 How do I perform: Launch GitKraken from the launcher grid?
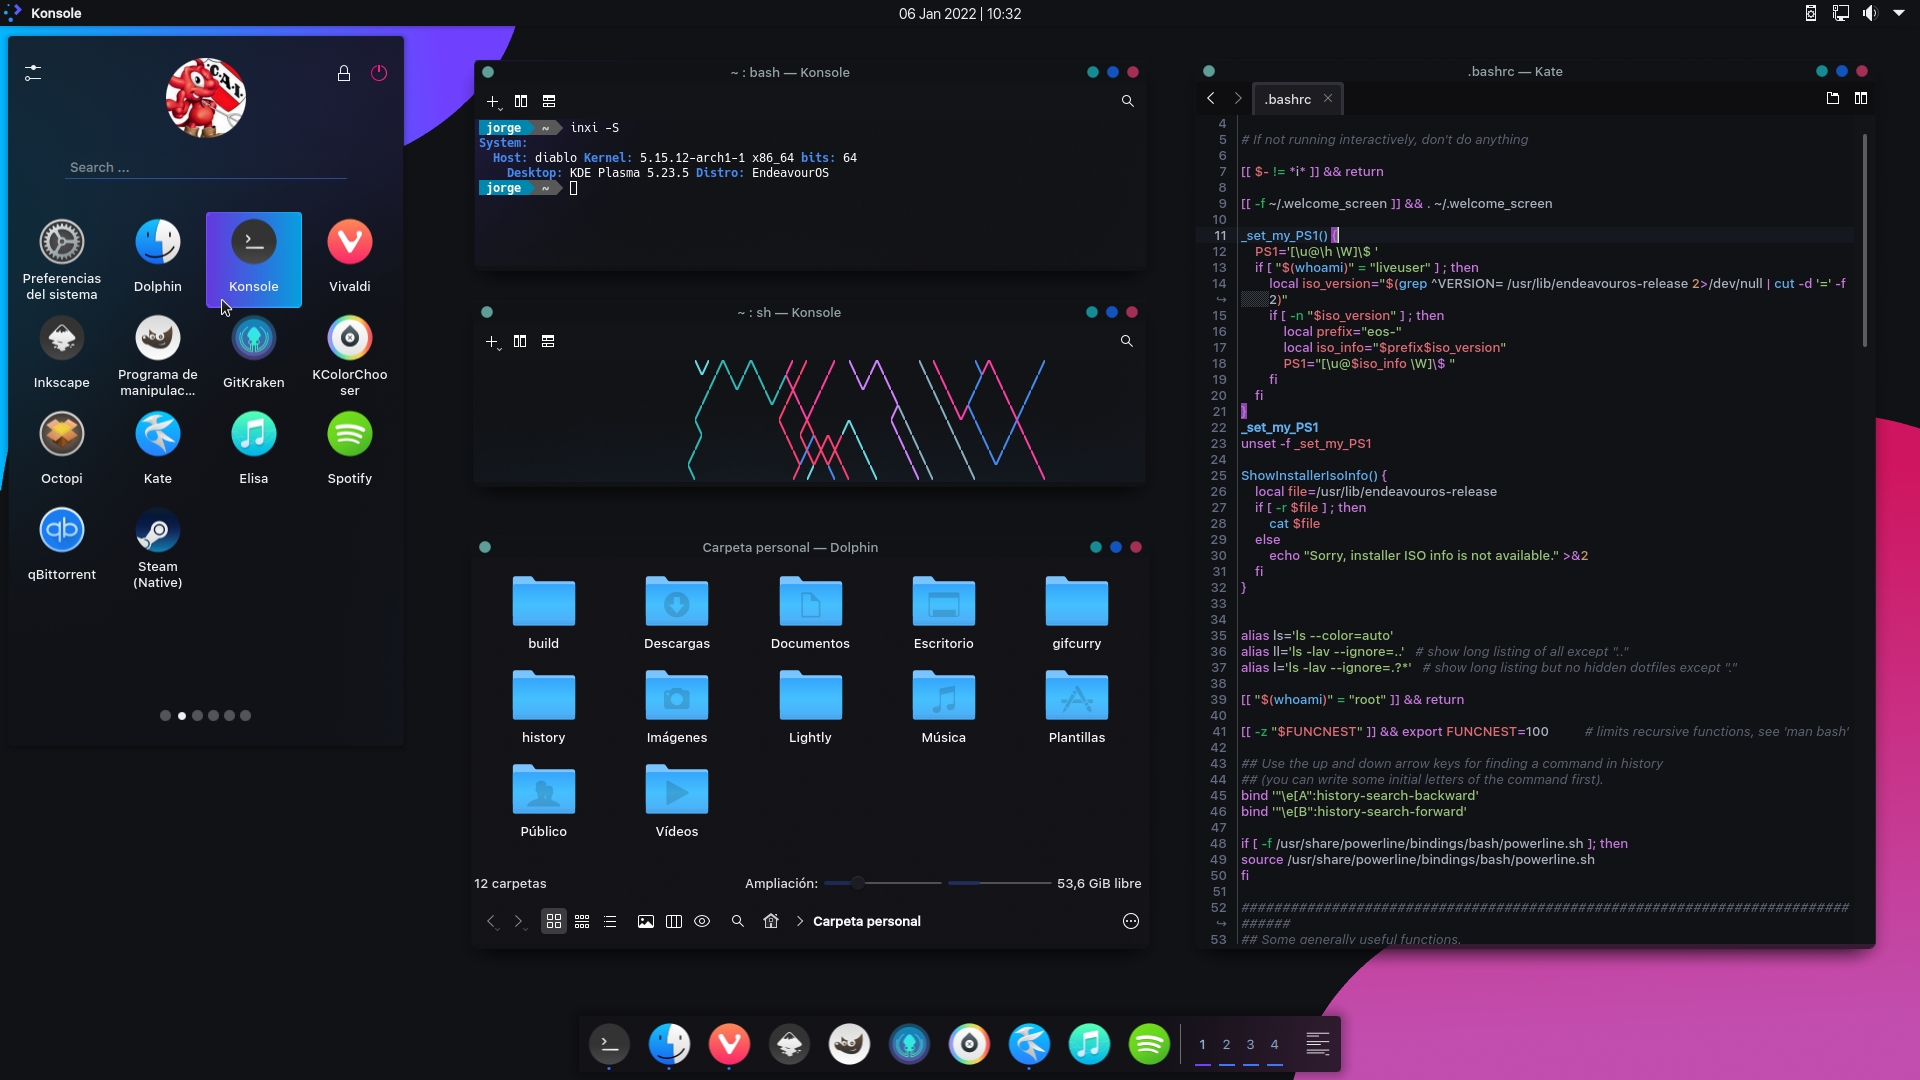pyautogui.click(x=254, y=353)
